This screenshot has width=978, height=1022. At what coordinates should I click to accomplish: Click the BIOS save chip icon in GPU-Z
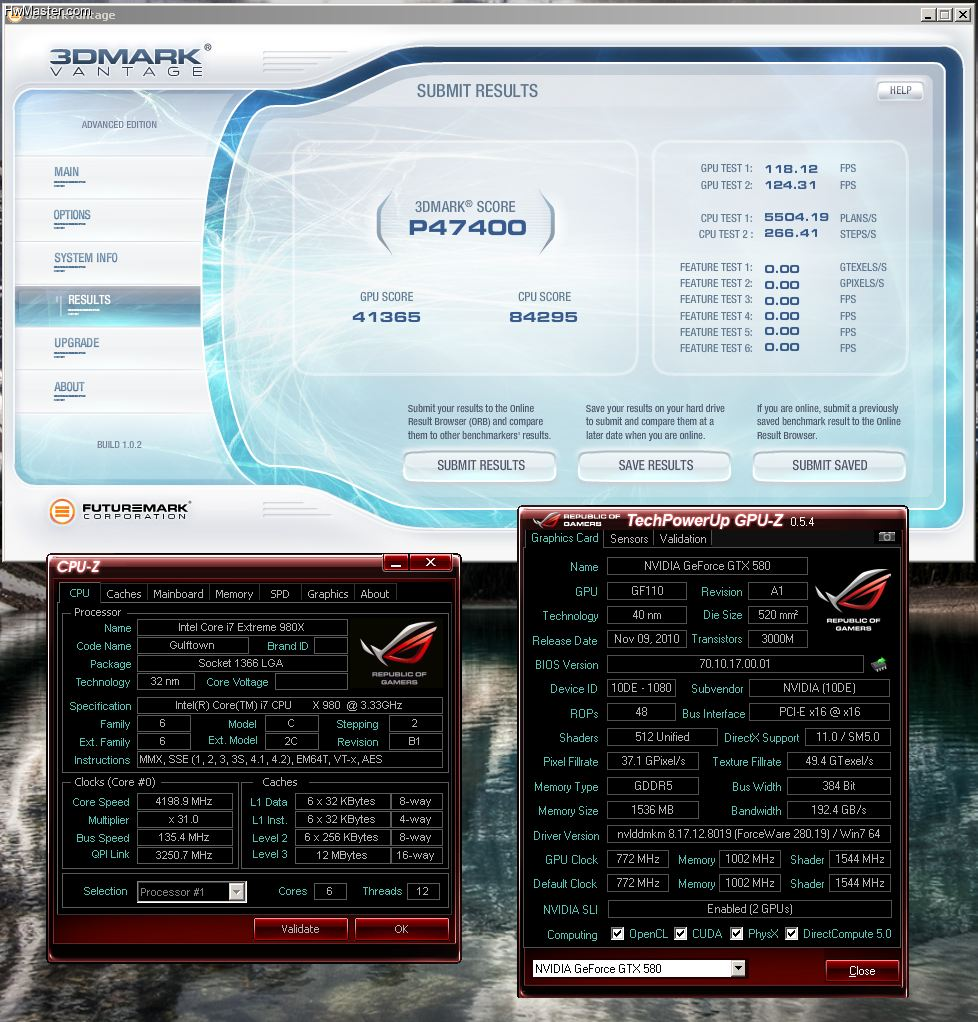(x=879, y=664)
